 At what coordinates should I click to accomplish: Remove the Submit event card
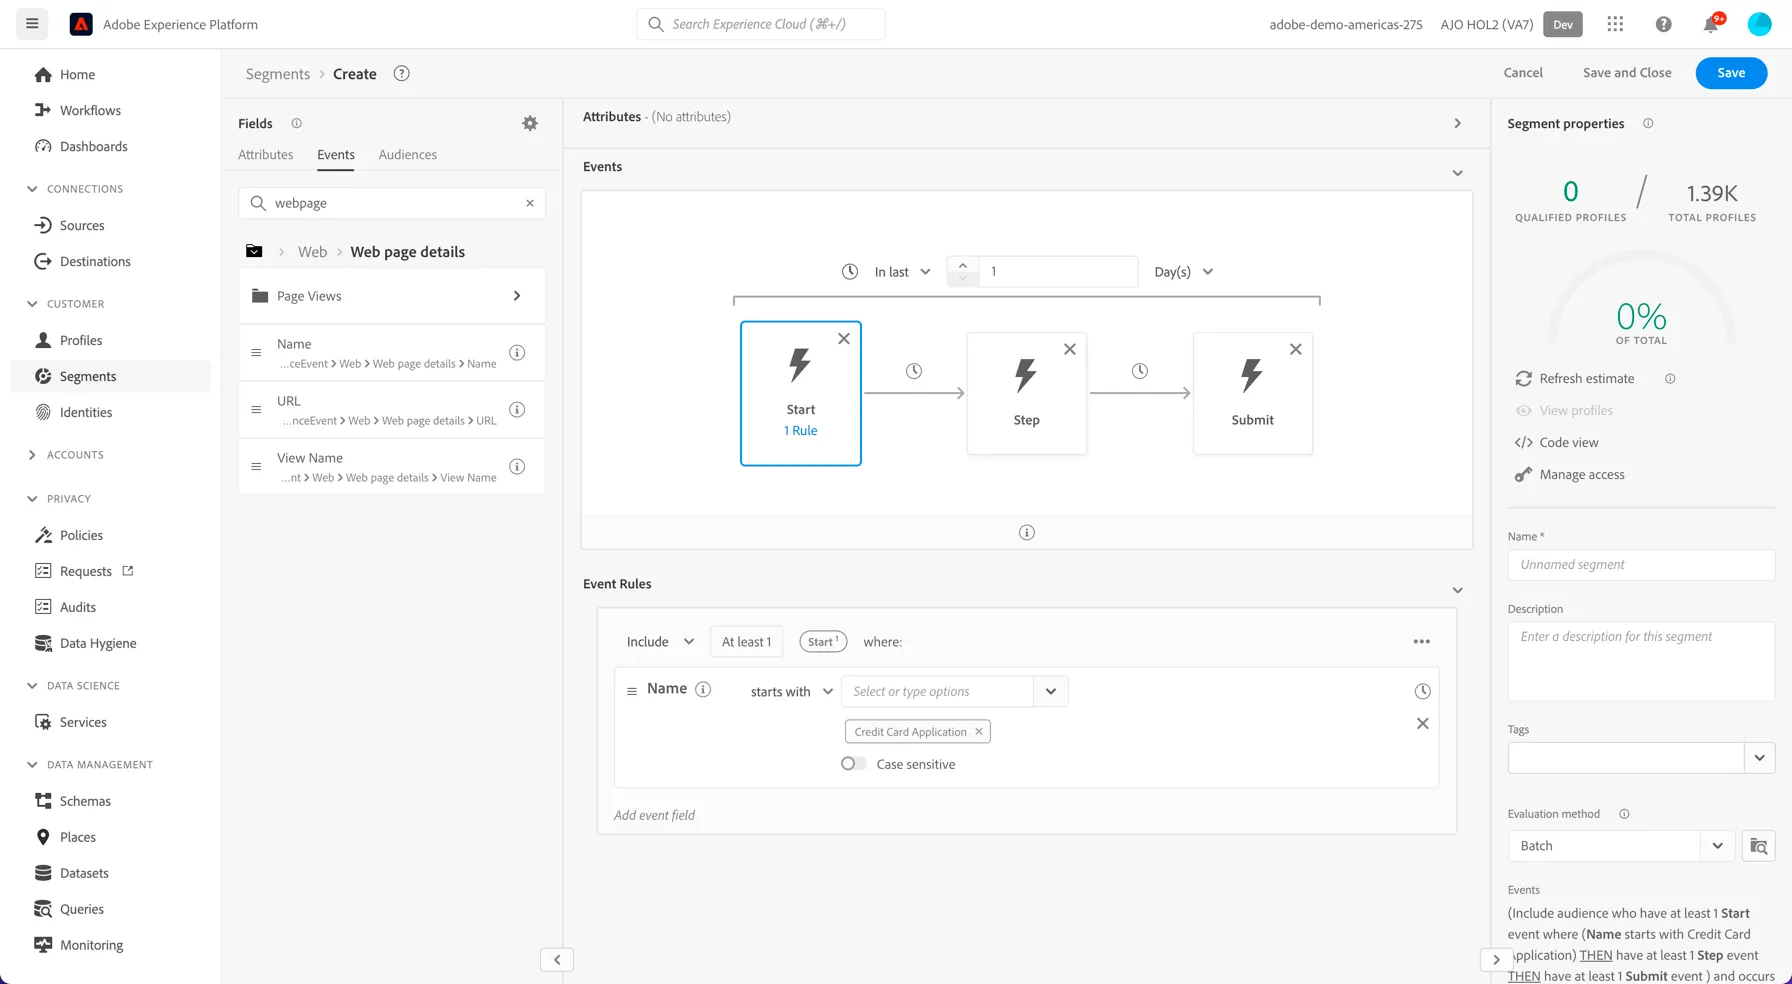click(x=1296, y=349)
